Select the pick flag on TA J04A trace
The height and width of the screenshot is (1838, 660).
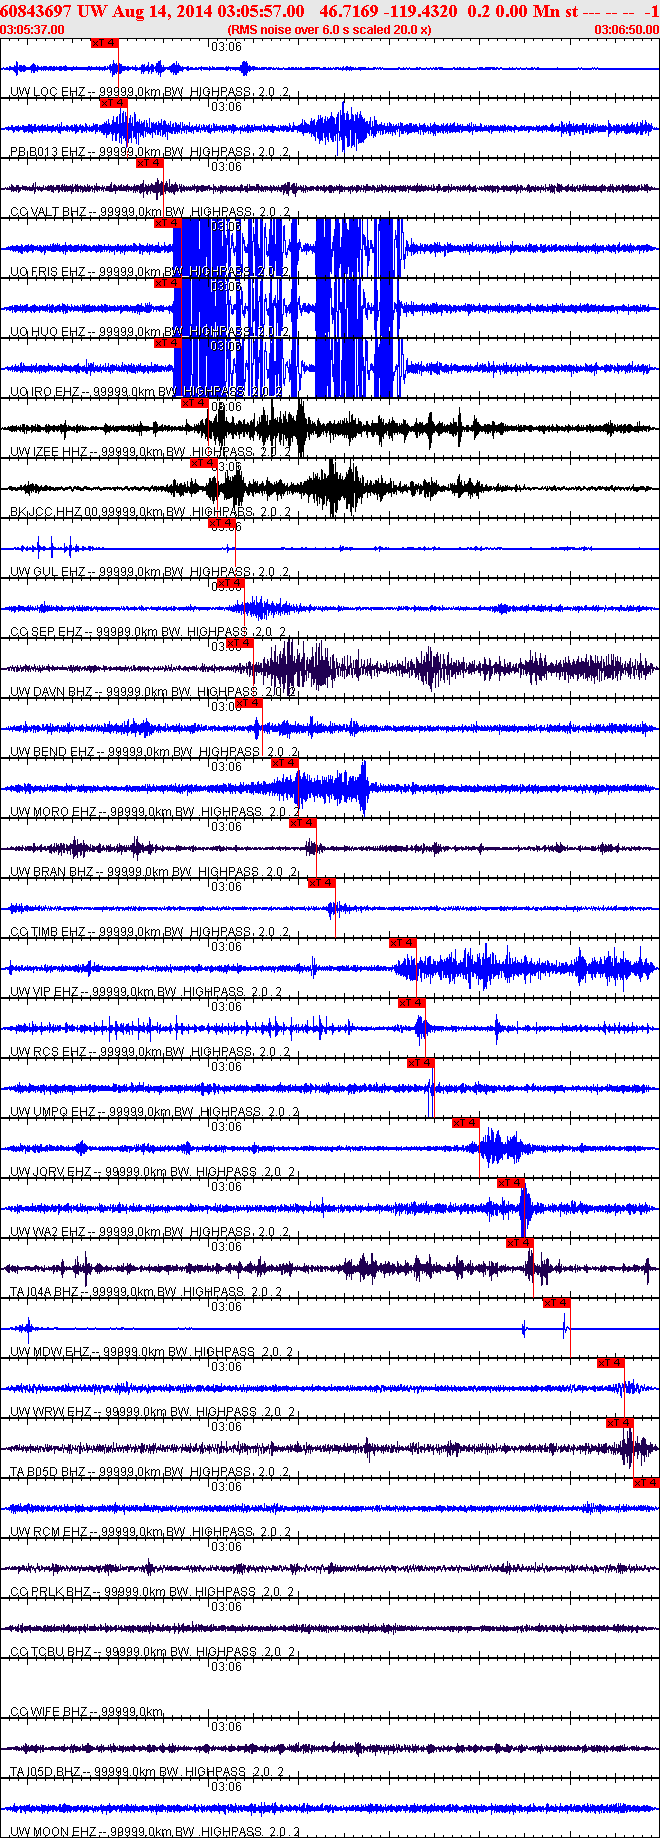pos(519,1243)
